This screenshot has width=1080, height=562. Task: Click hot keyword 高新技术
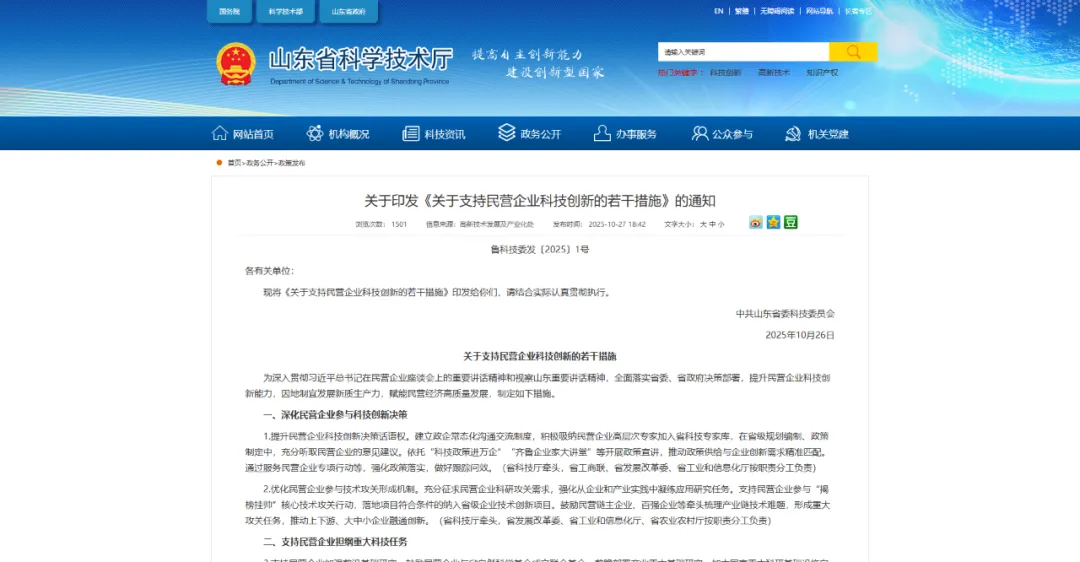773,72
